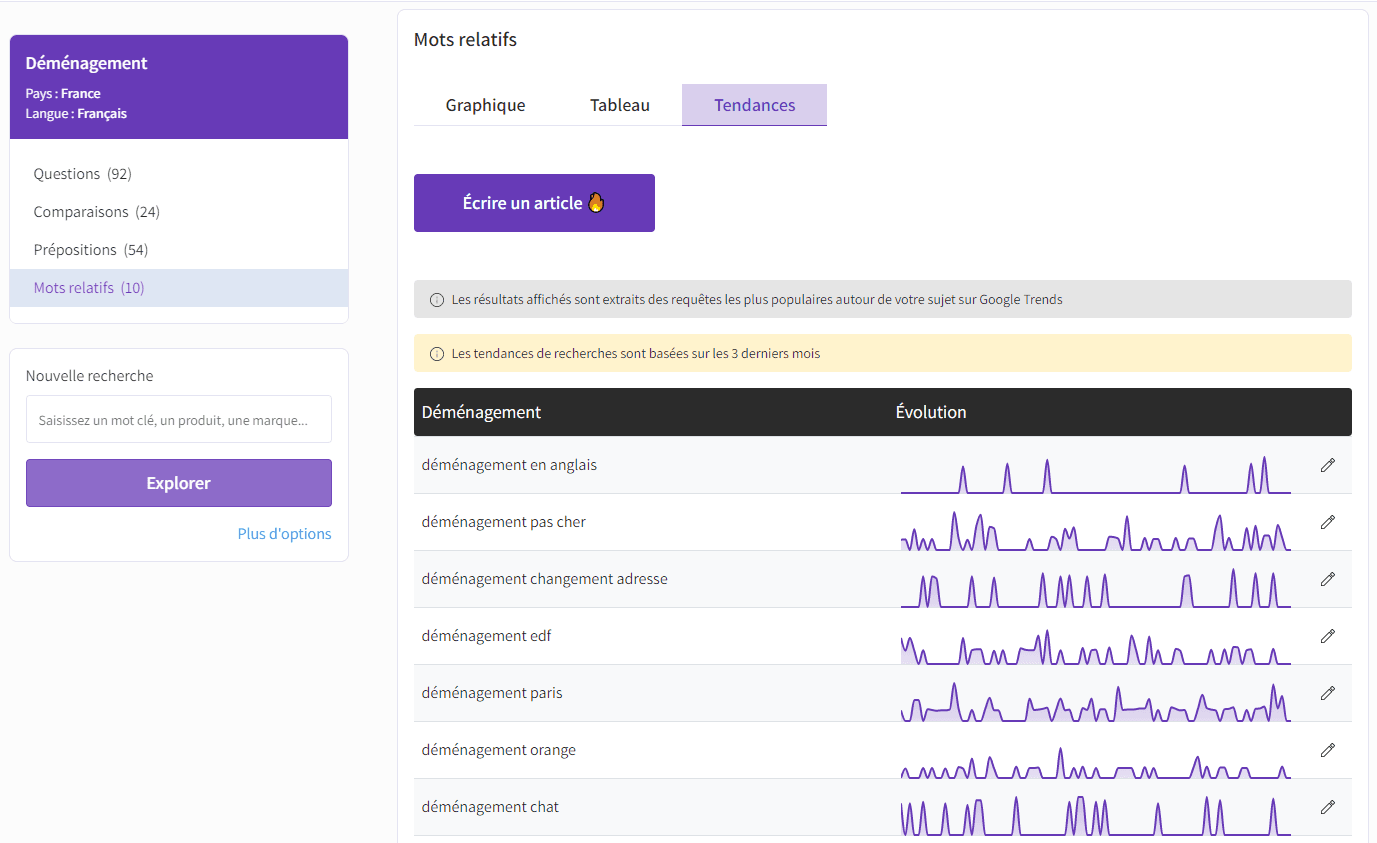Click pencil icon for déménagement en anglais
This screenshot has width=1377, height=843.
click(x=1327, y=465)
